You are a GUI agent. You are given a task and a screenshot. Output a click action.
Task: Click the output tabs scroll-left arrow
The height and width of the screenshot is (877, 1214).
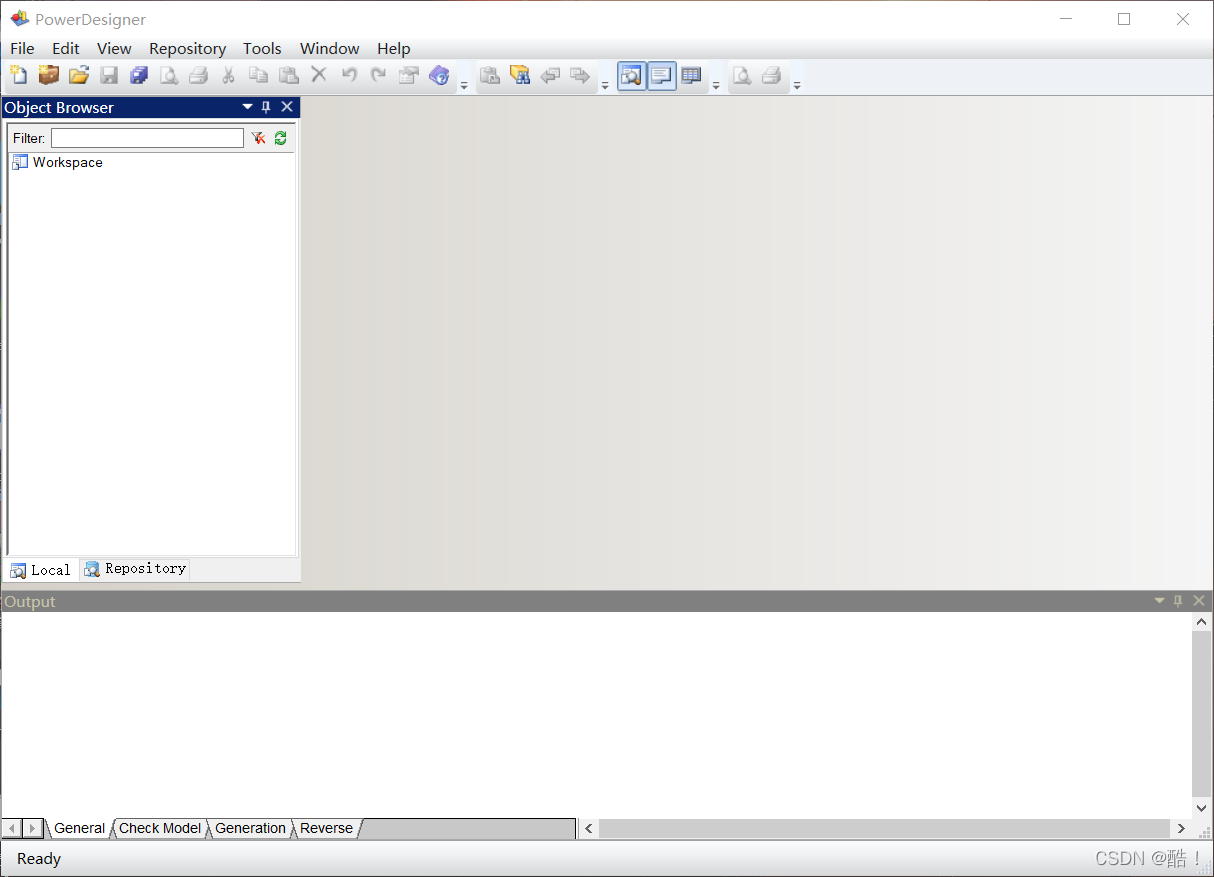click(12, 828)
